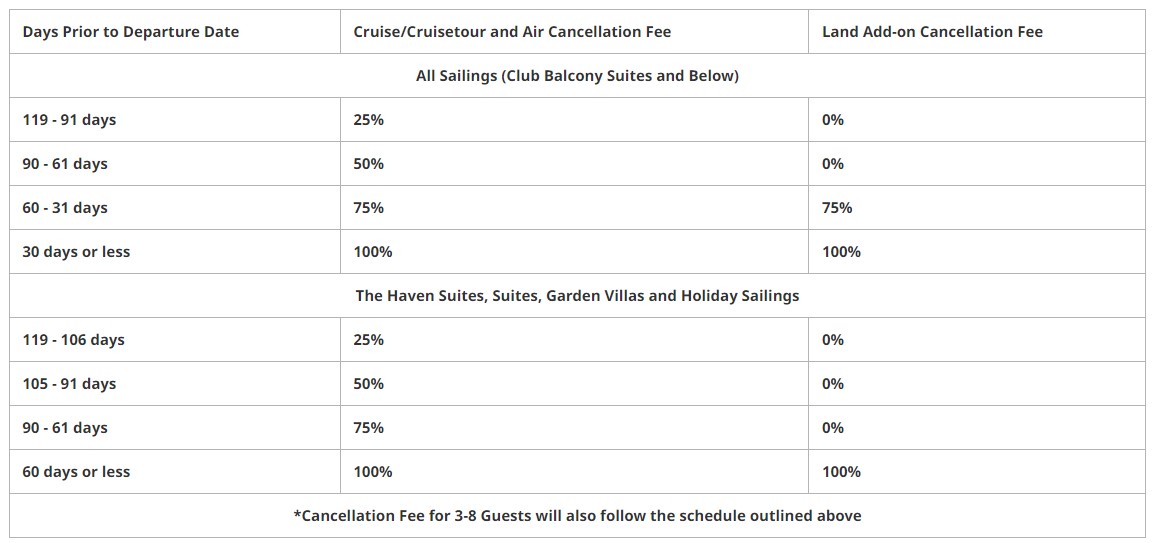Click 100% cruise fee for 30 days or less
Screen dimensions: 1153x543
coord(373,252)
